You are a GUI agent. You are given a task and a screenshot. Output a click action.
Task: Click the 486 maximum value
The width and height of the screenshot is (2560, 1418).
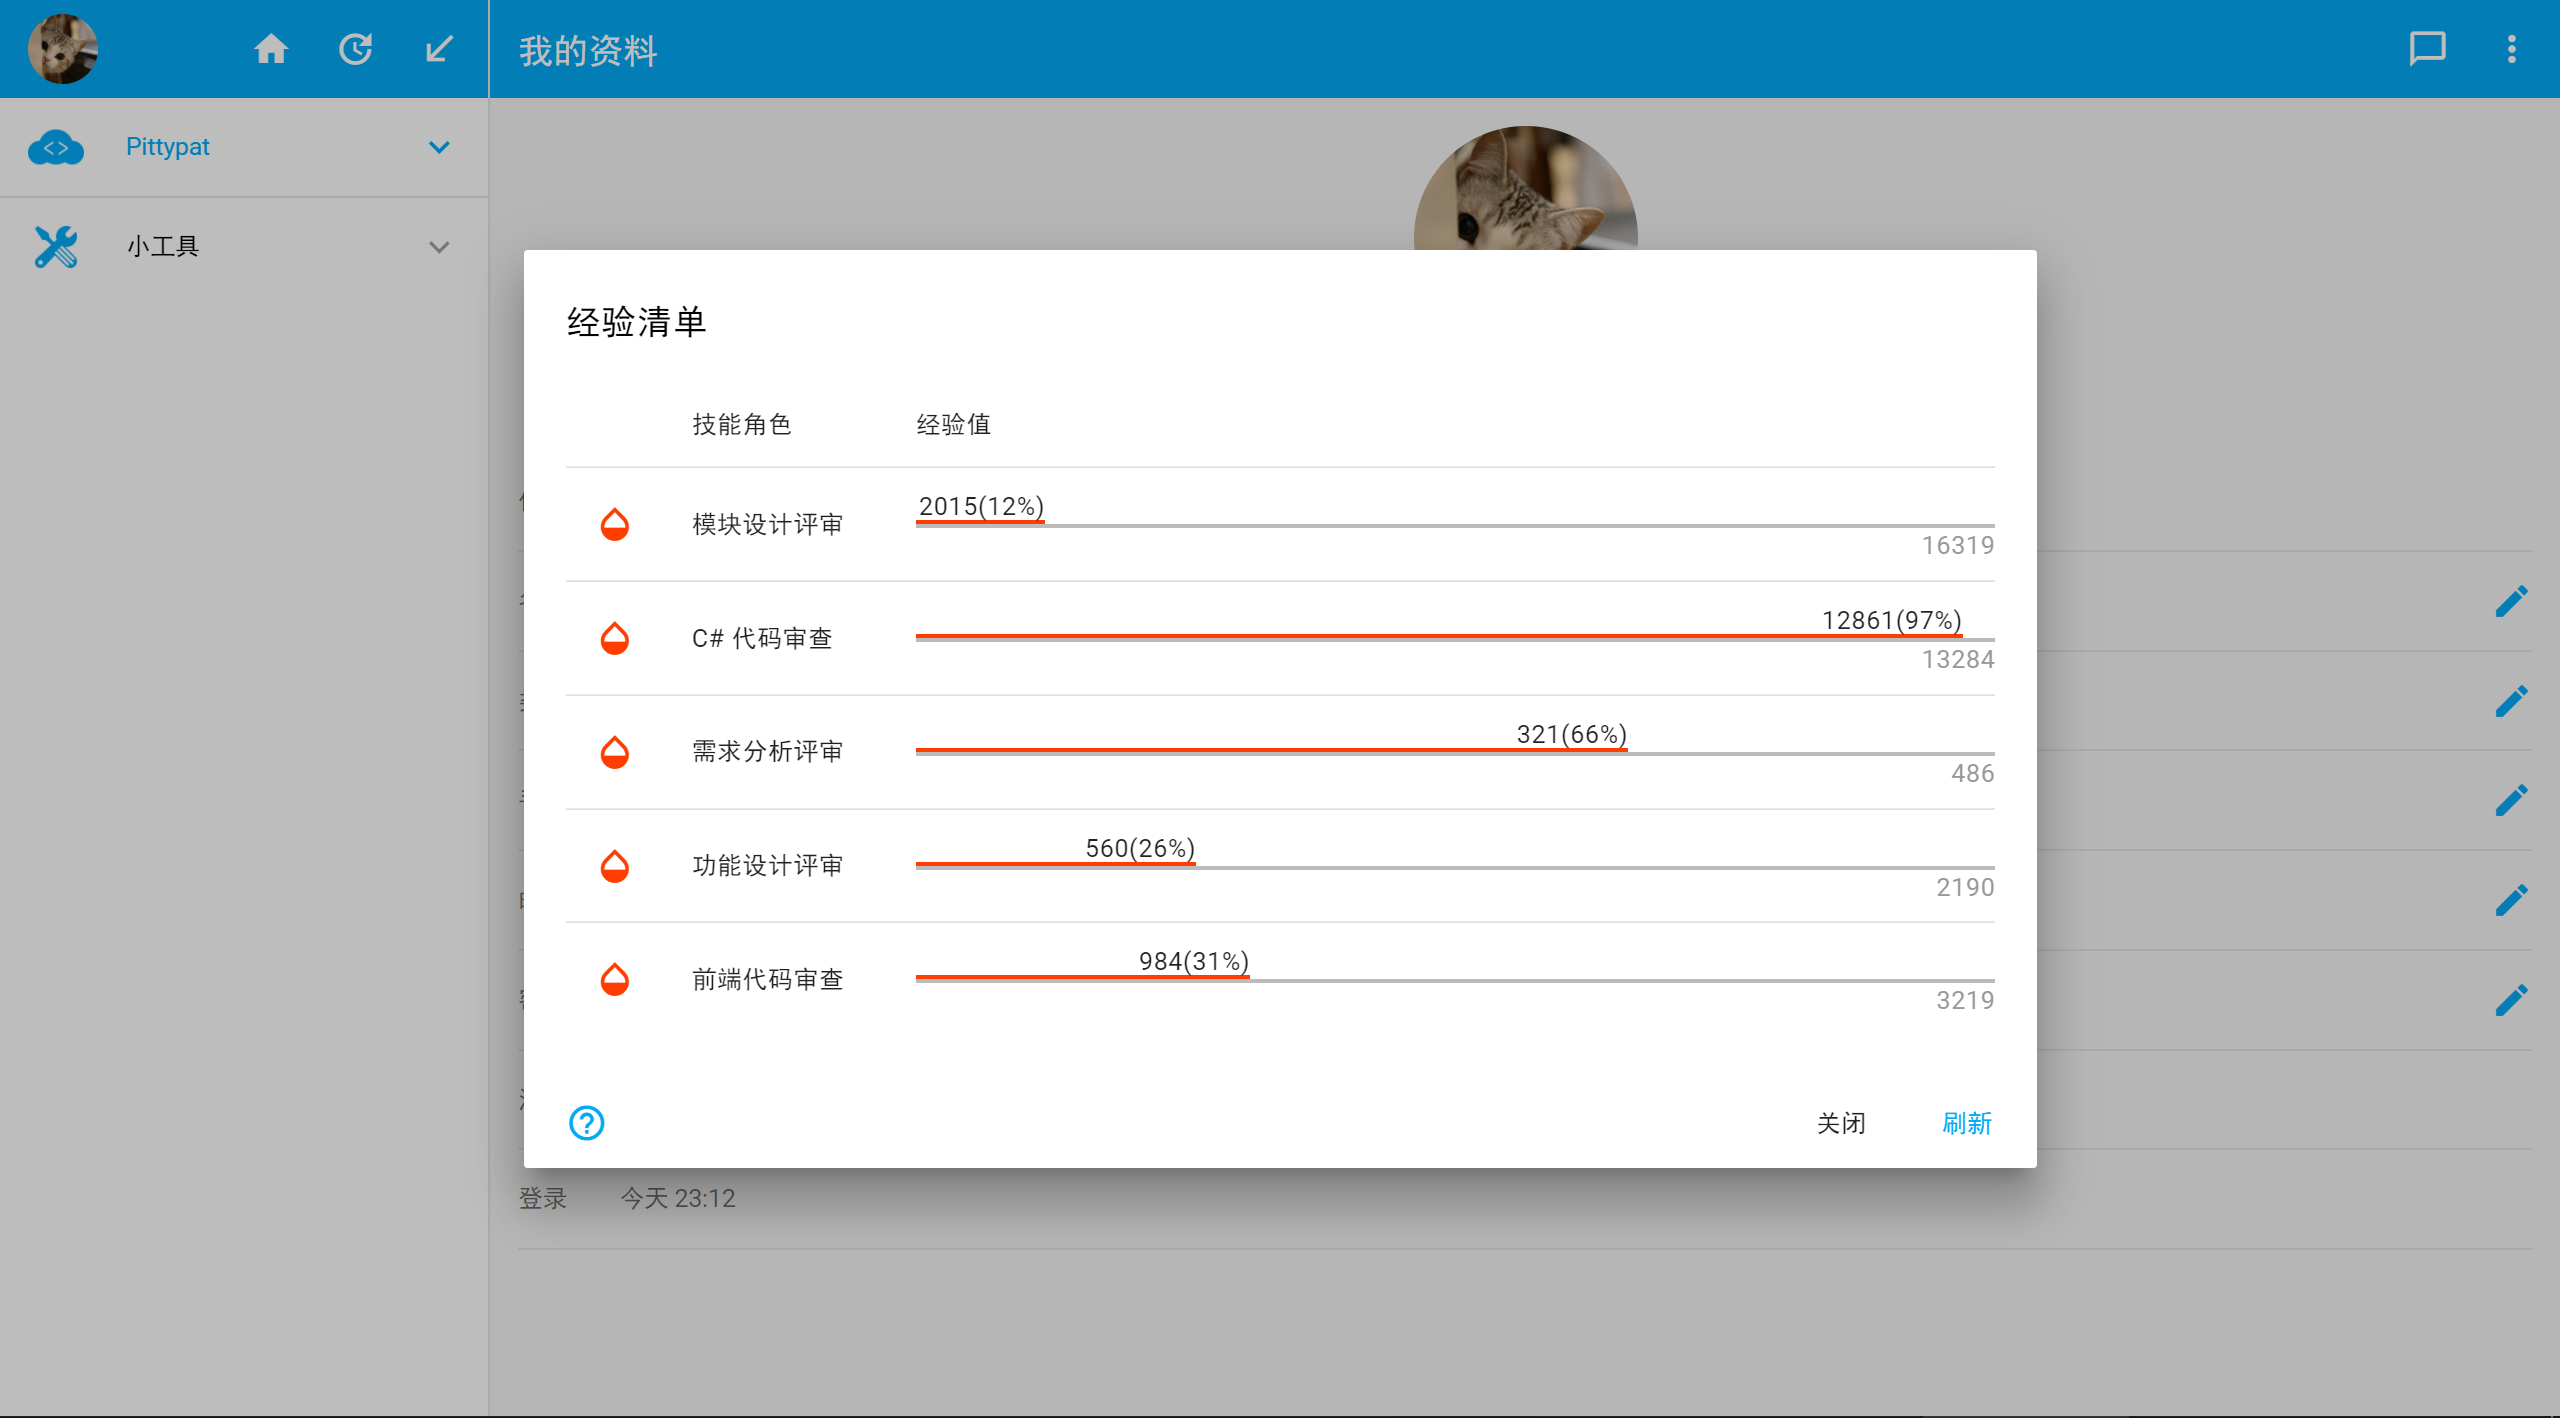(x=1972, y=773)
